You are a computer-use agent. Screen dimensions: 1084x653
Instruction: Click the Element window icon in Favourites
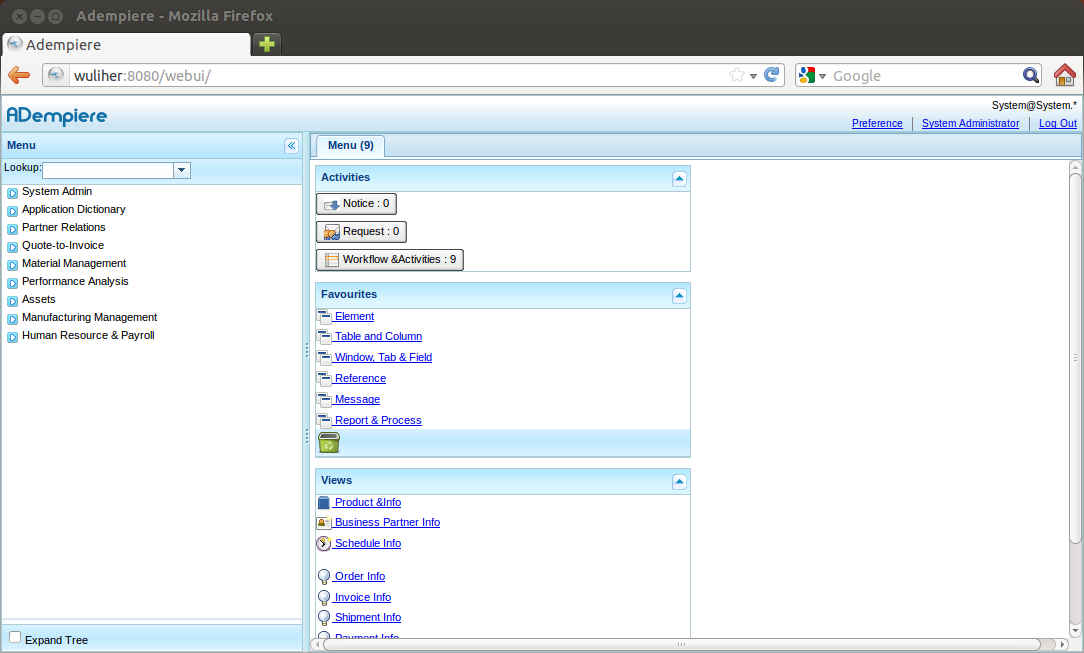point(324,316)
